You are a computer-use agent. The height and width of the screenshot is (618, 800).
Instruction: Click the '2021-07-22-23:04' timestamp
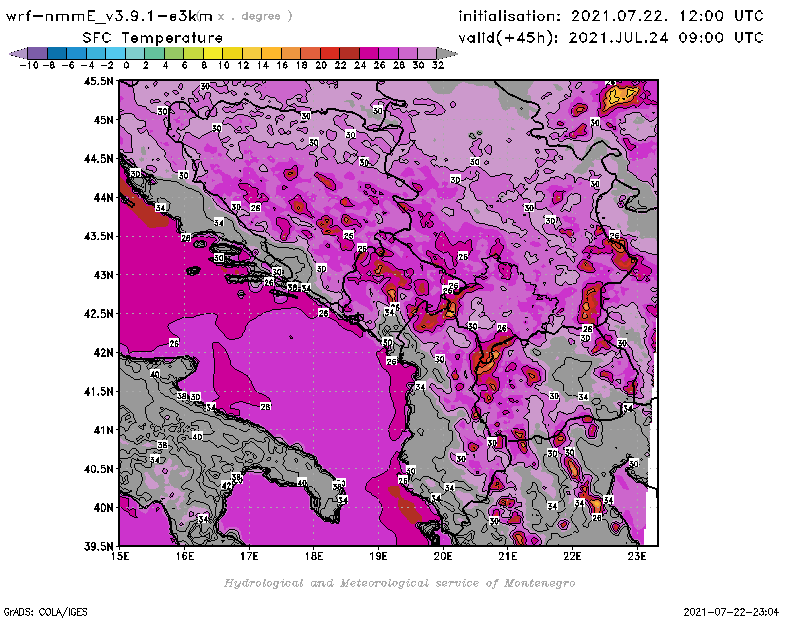[x=731, y=612]
